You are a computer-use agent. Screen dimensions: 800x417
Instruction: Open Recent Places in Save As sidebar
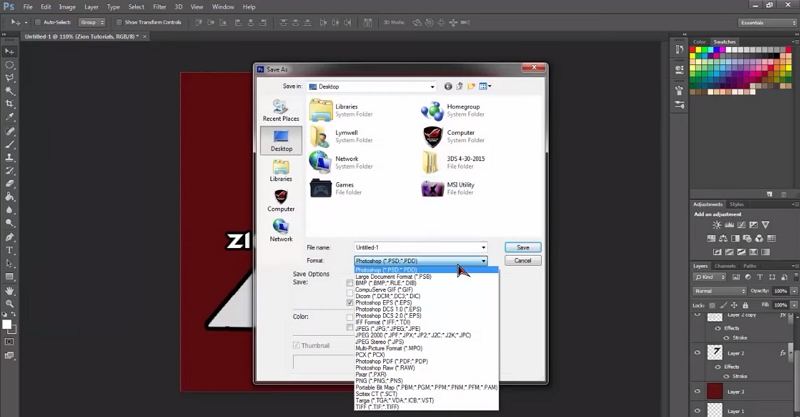281,110
